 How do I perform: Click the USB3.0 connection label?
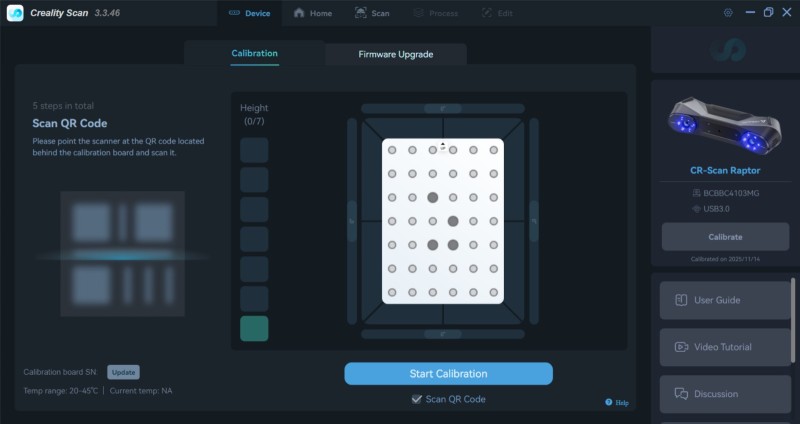(x=716, y=209)
